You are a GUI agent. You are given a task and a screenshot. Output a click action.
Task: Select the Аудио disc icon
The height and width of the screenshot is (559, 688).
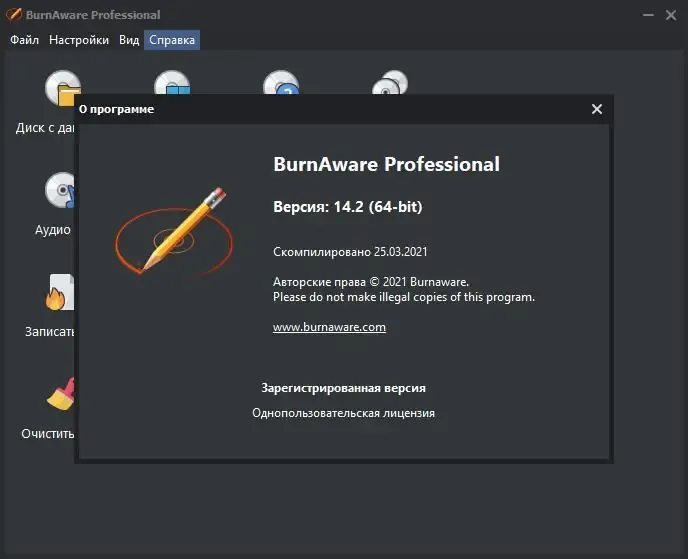[61, 190]
